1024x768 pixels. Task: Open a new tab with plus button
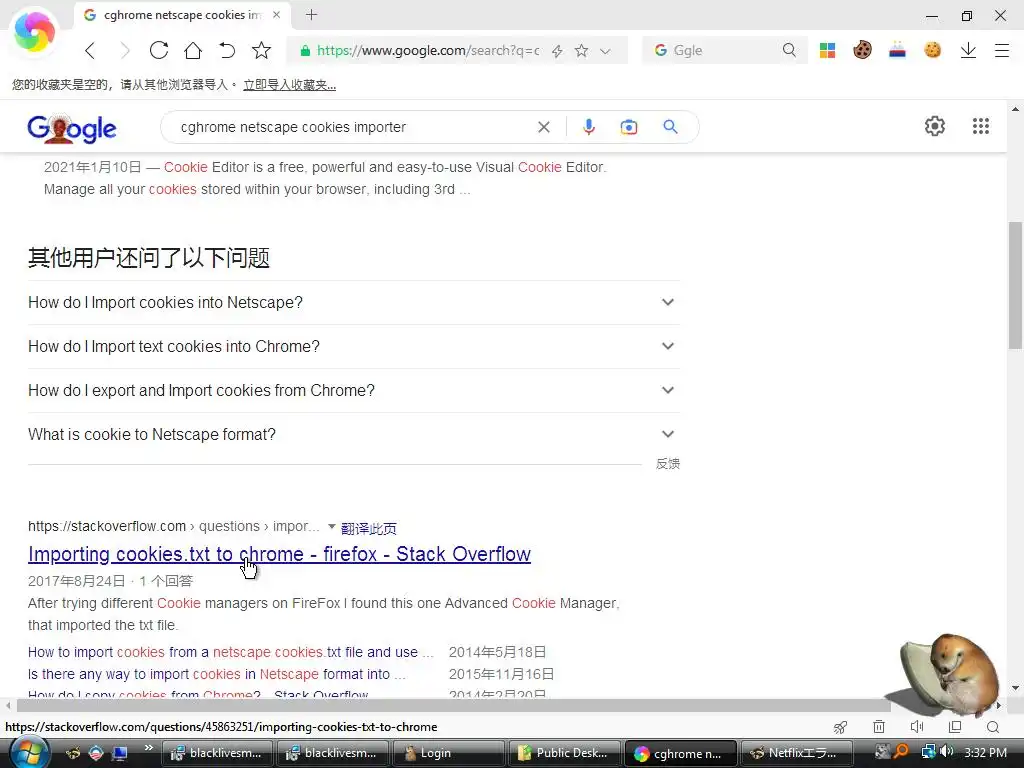coord(312,14)
